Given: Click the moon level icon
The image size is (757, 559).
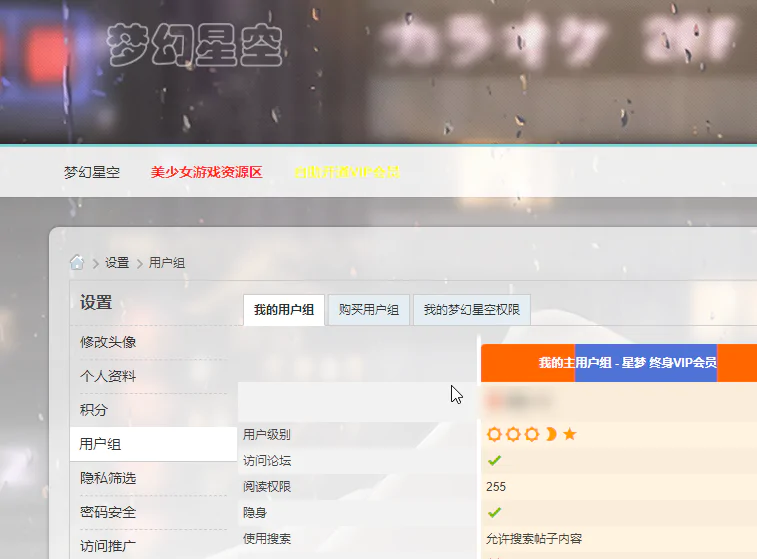Looking at the screenshot, I should point(551,434).
